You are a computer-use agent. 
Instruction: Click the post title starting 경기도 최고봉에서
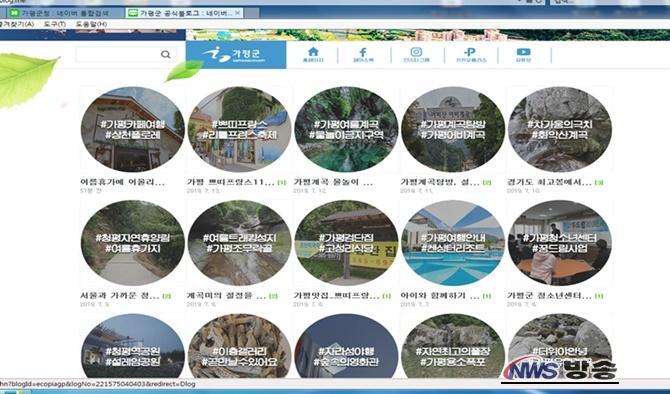(x=550, y=182)
